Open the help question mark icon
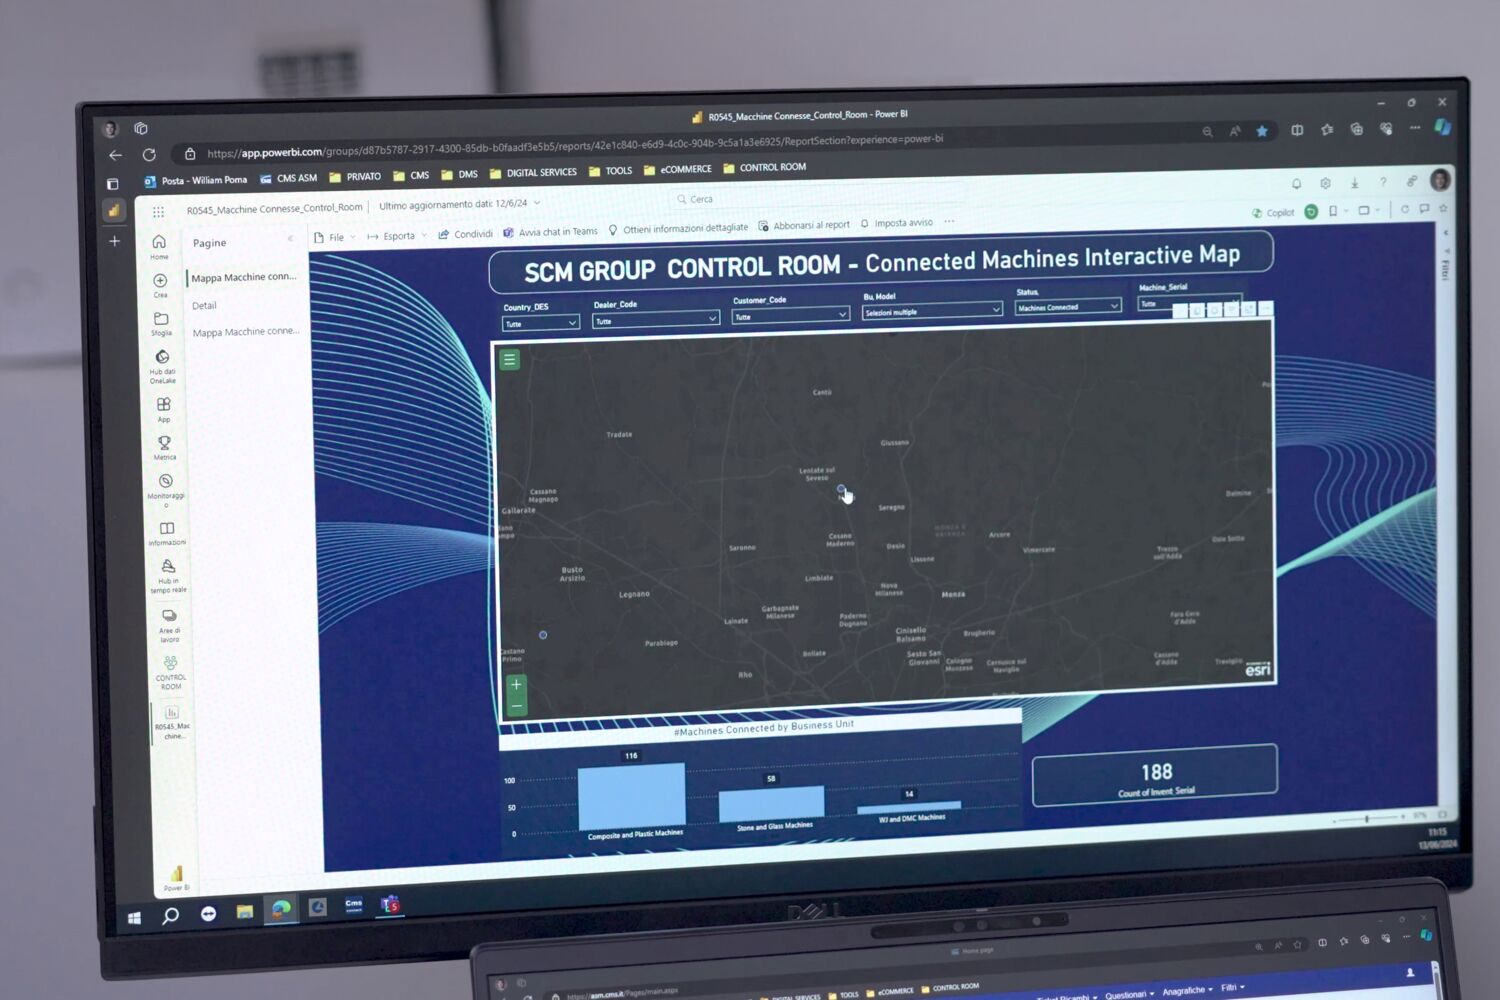This screenshot has height=1000, width=1500. [1383, 182]
